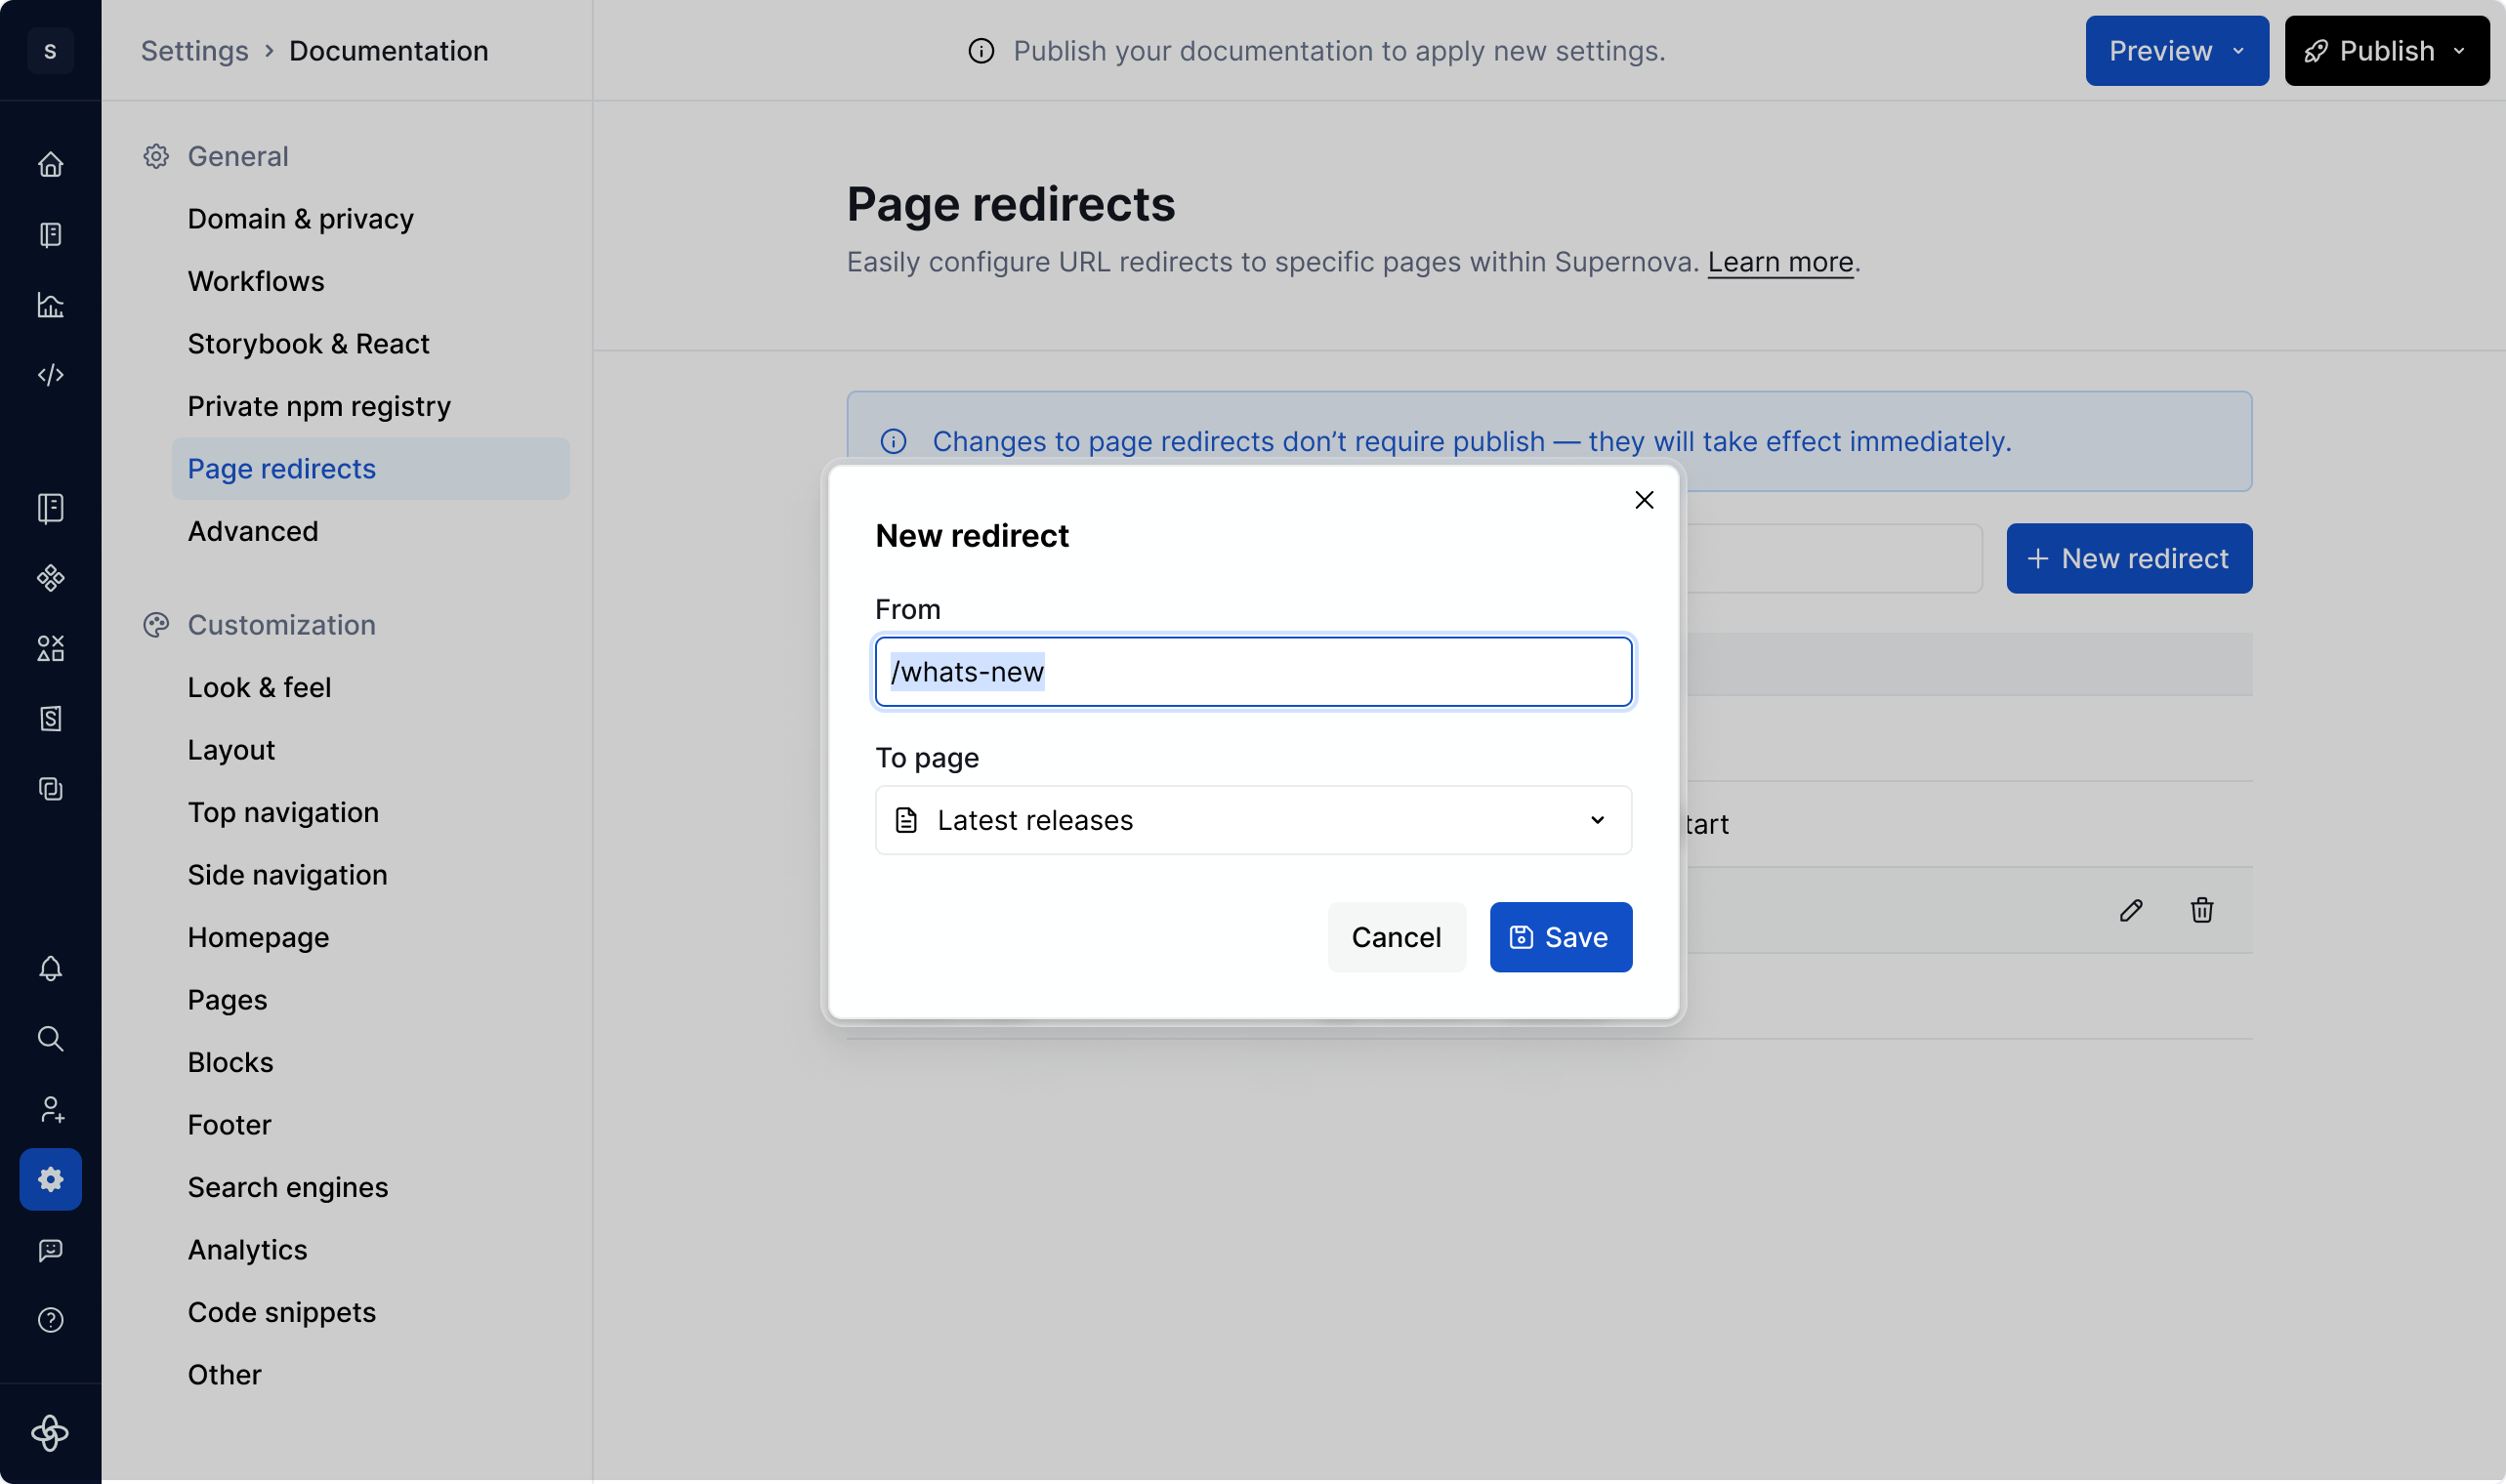Open the Help question mark icon

click(x=50, y=1319)
